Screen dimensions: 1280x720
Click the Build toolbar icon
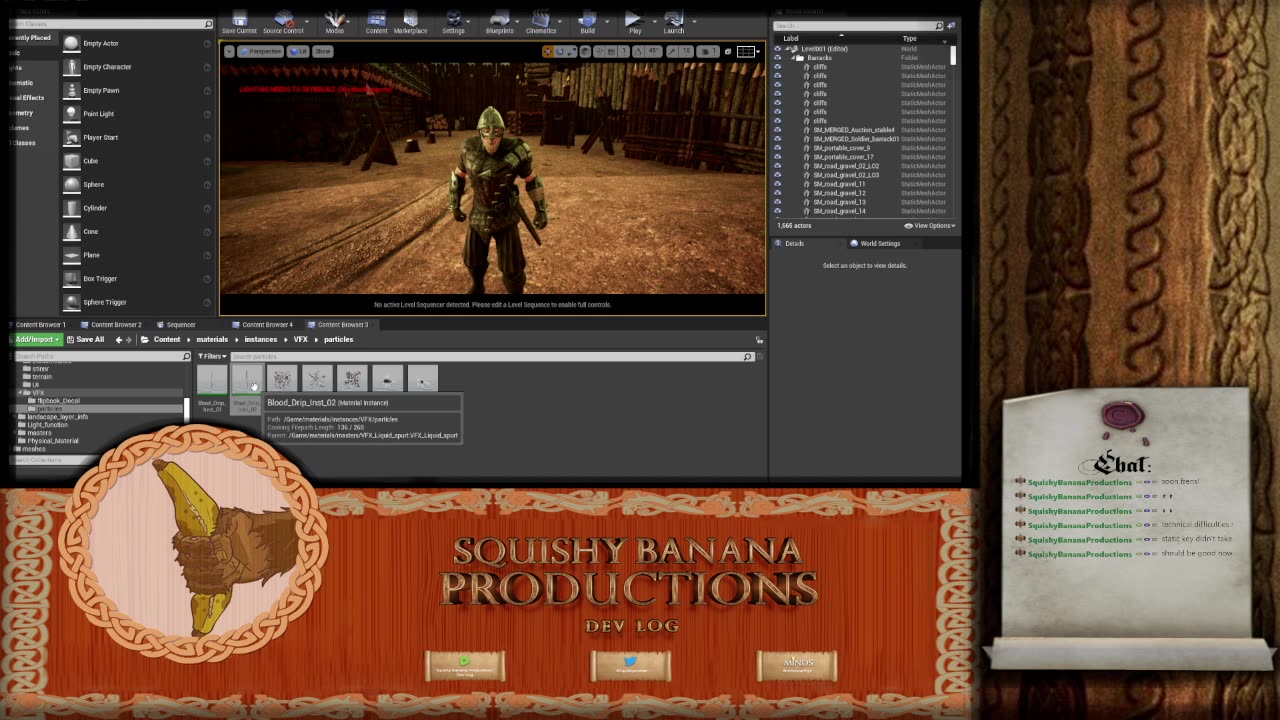pyautogui.click(x=587, y=23)
